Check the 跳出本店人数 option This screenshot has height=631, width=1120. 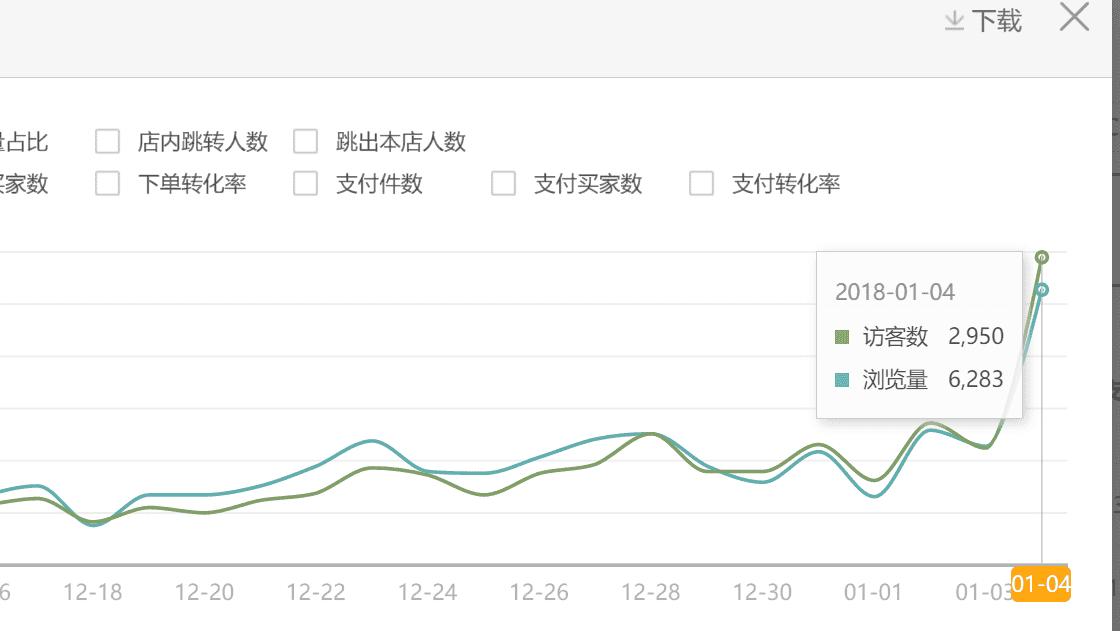coord(306,142)
